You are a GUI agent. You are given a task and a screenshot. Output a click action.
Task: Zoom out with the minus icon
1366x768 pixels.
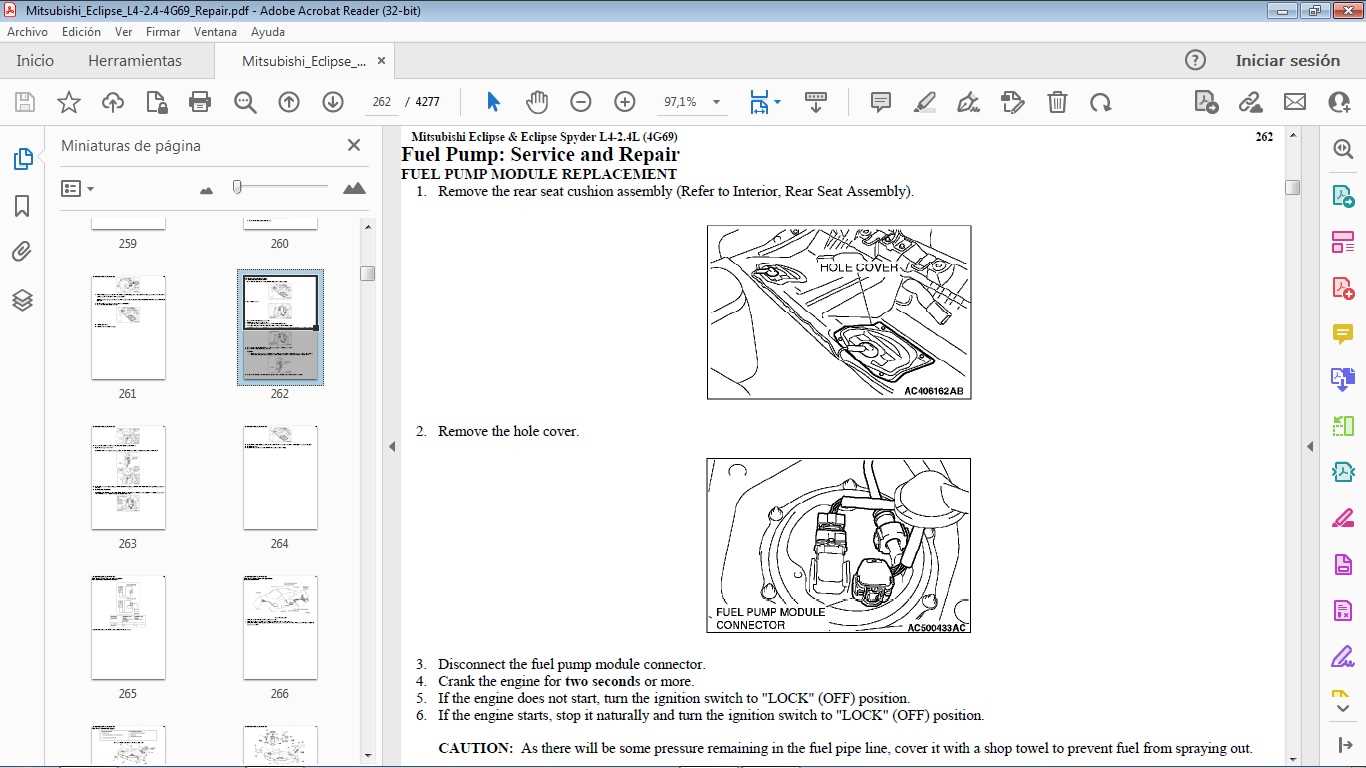pos(581,102)
